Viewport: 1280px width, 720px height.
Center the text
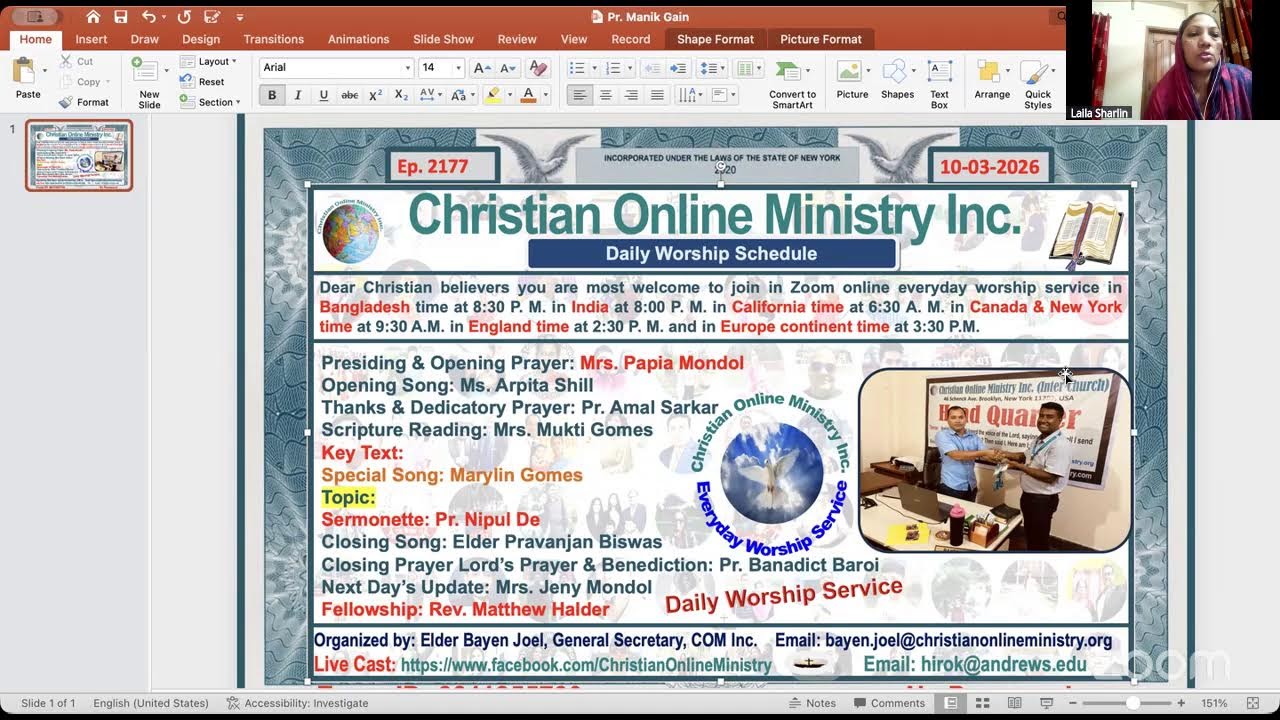tap(605, 95)
